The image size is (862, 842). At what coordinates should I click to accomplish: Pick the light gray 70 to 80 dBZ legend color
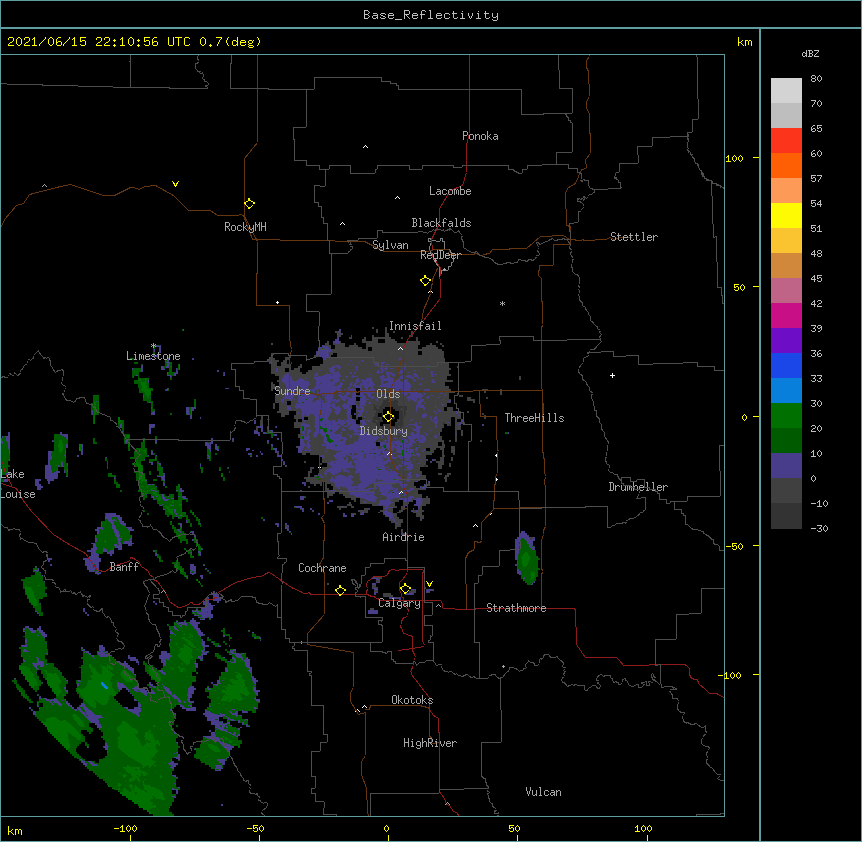point(786,90)
